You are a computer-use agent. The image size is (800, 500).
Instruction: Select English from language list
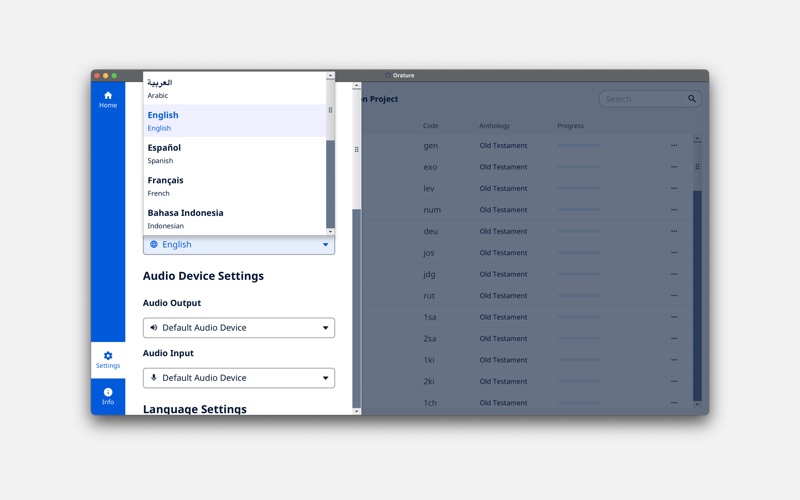click(235, 121)
